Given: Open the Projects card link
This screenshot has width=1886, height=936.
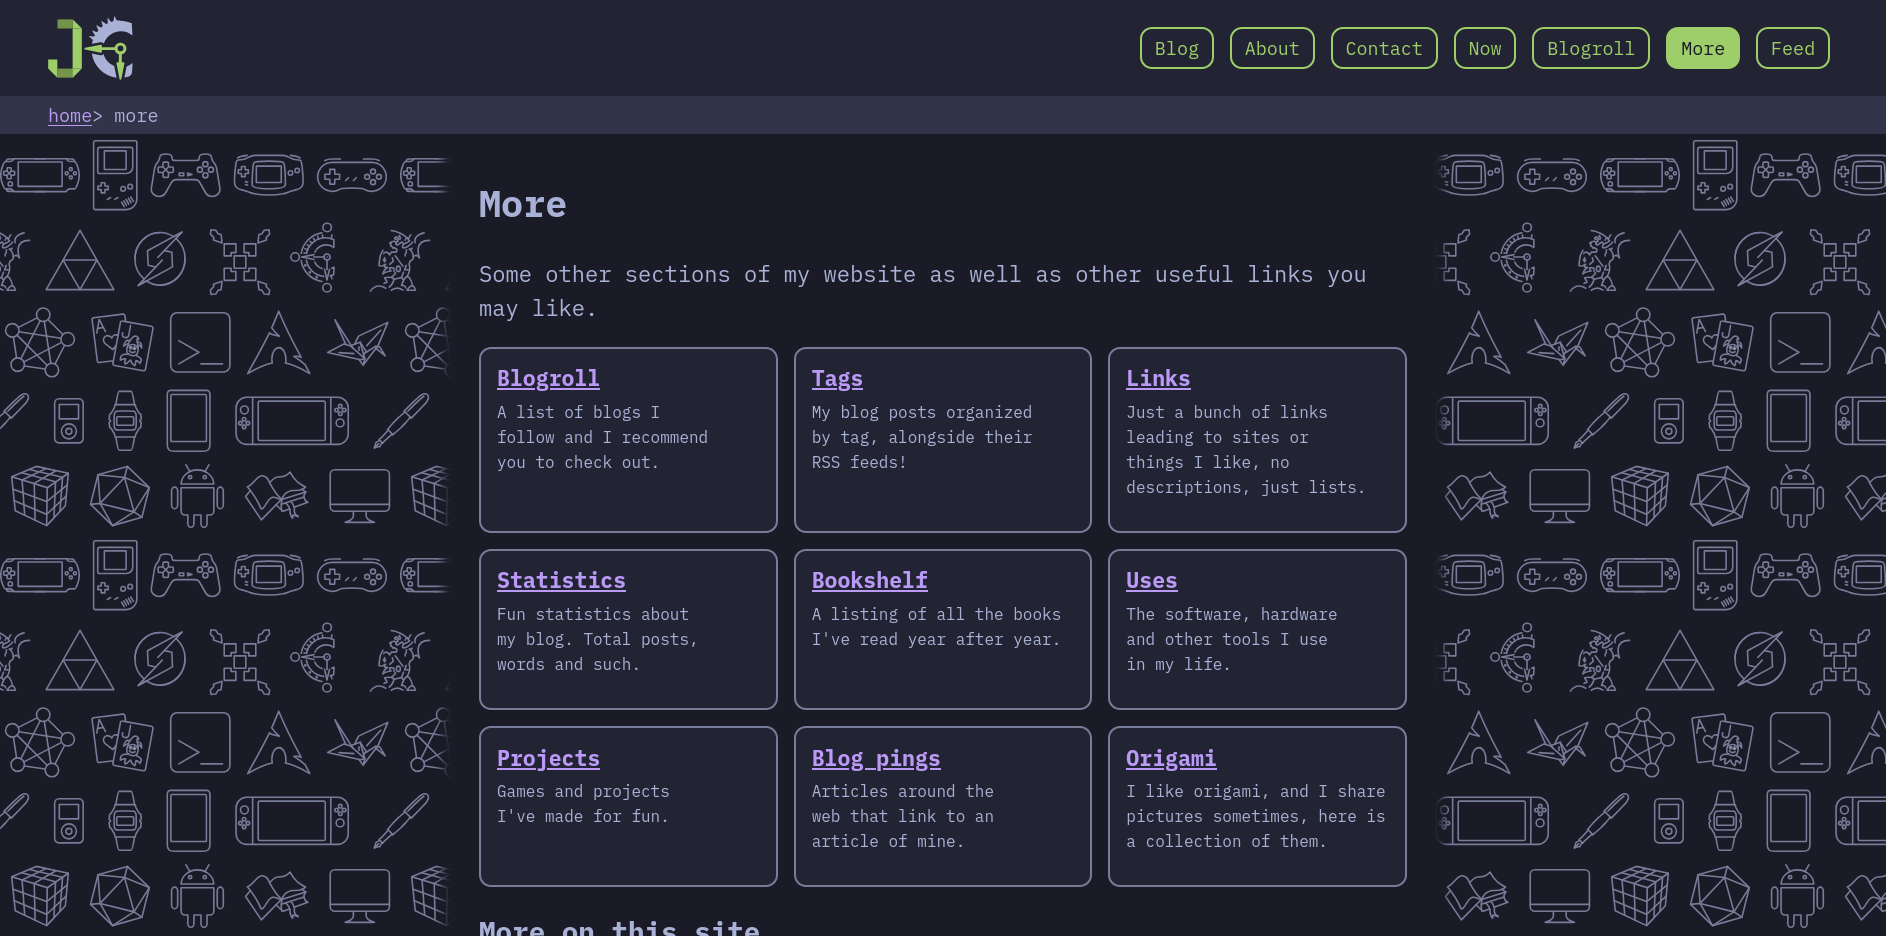Looking at the screenshot, I should [x=548, y=759].
